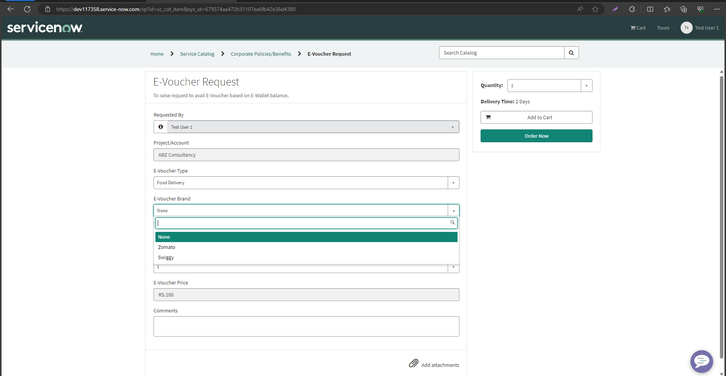Open the chat bubble widget
The height and width of the screenshot is (376, 726).
(x=701, y=361)
